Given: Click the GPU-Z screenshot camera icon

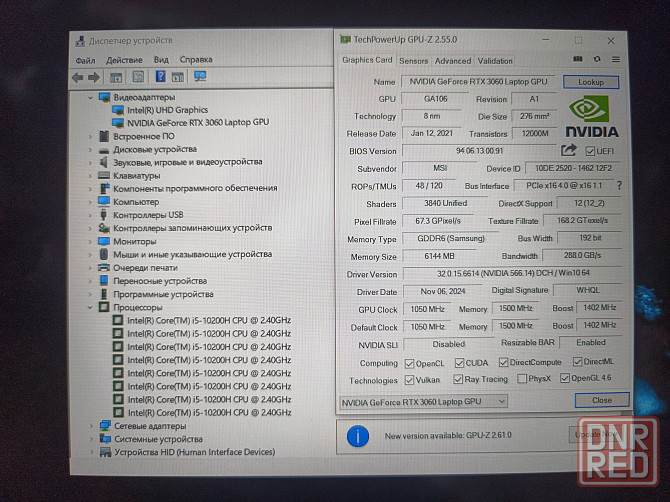Looking at the screenshot, I should tap(578, 59).
